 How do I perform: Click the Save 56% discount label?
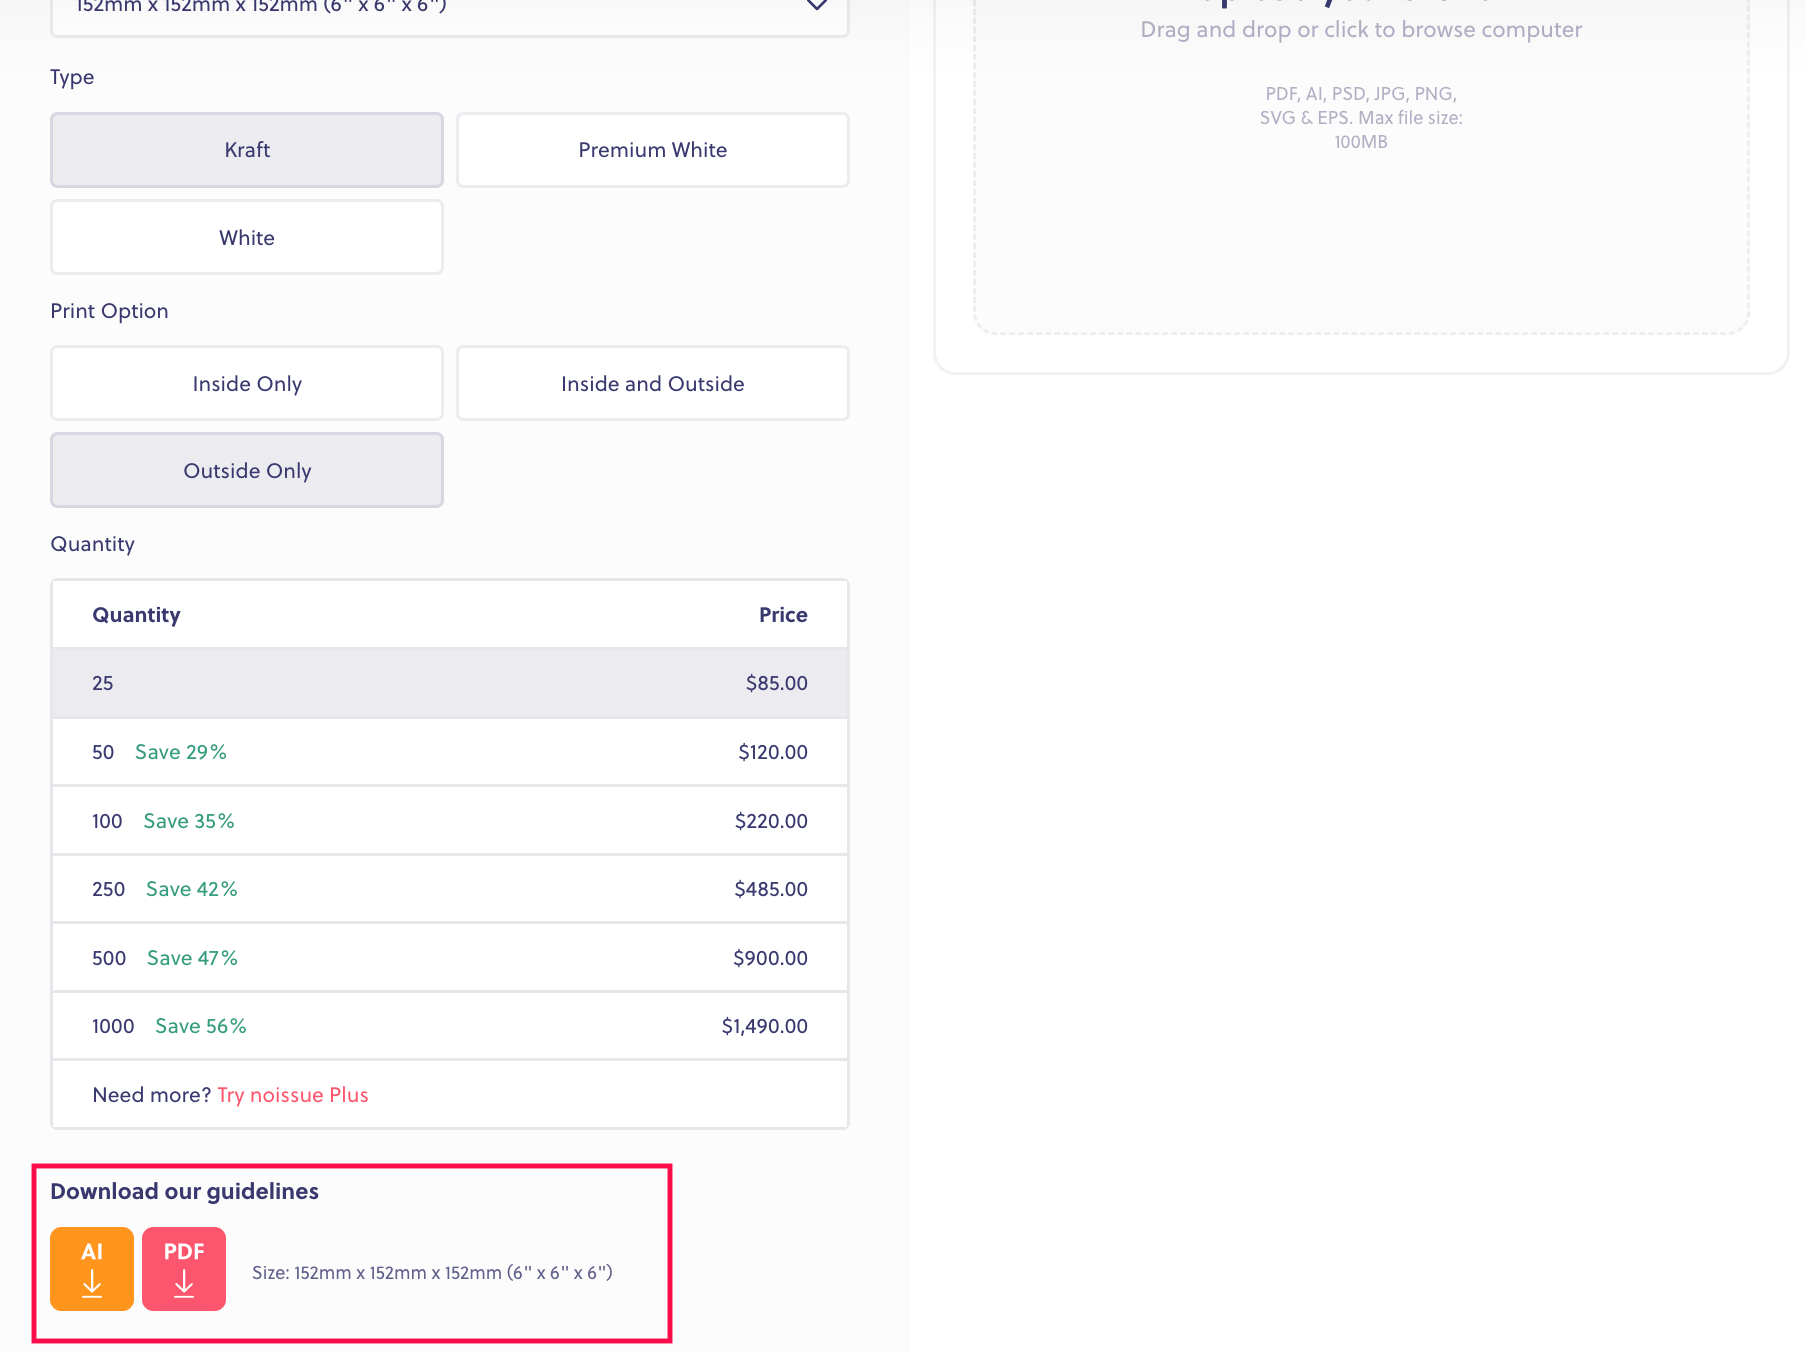[201, 1026]
